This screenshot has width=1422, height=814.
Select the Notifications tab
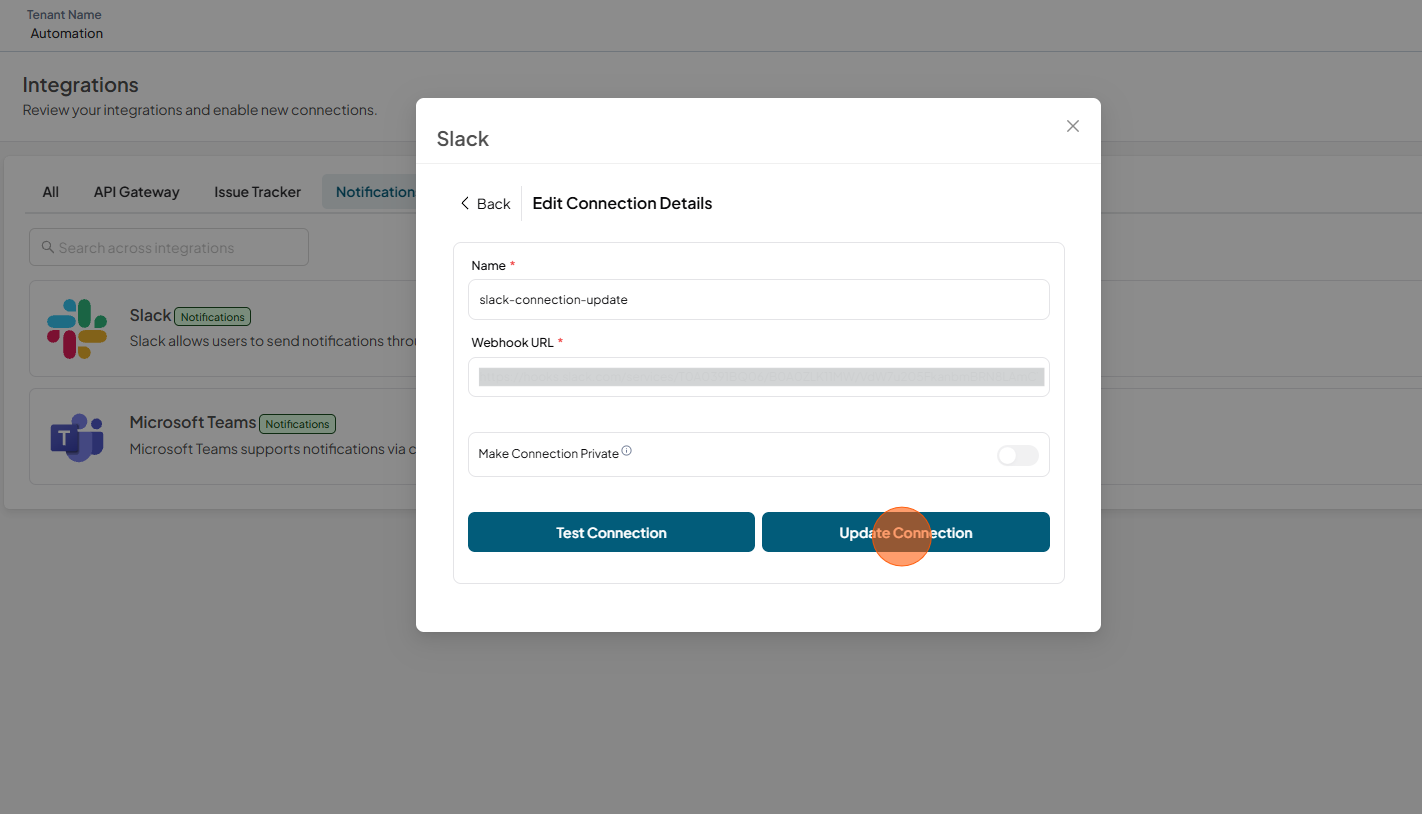point(369,192)
